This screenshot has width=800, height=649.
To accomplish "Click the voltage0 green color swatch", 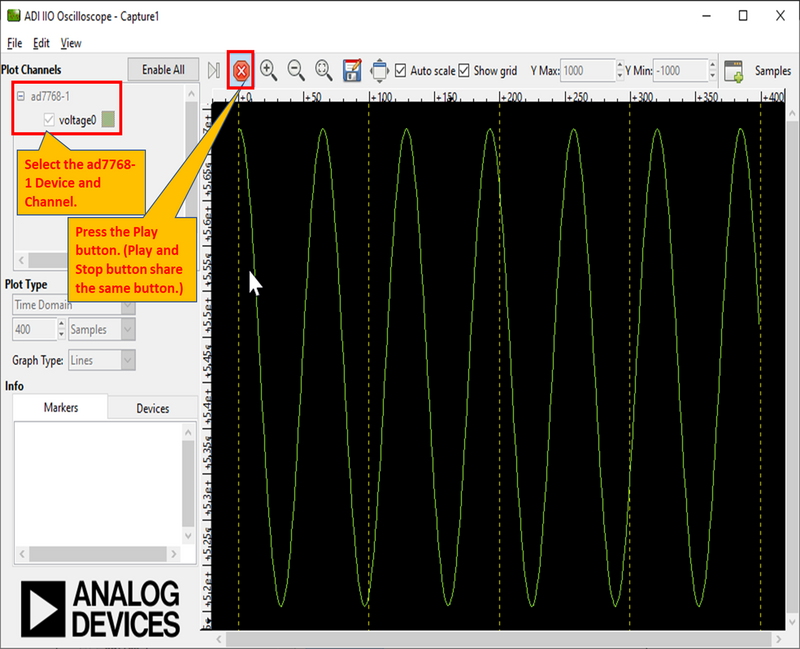I will (x=108, y=120).
